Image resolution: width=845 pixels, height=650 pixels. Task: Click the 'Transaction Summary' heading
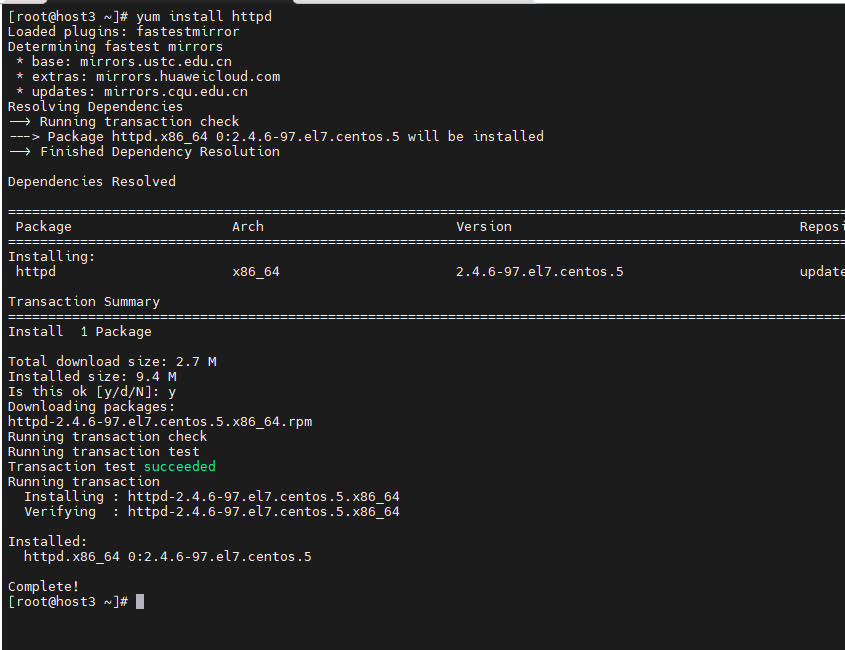[x=84, y=302]
